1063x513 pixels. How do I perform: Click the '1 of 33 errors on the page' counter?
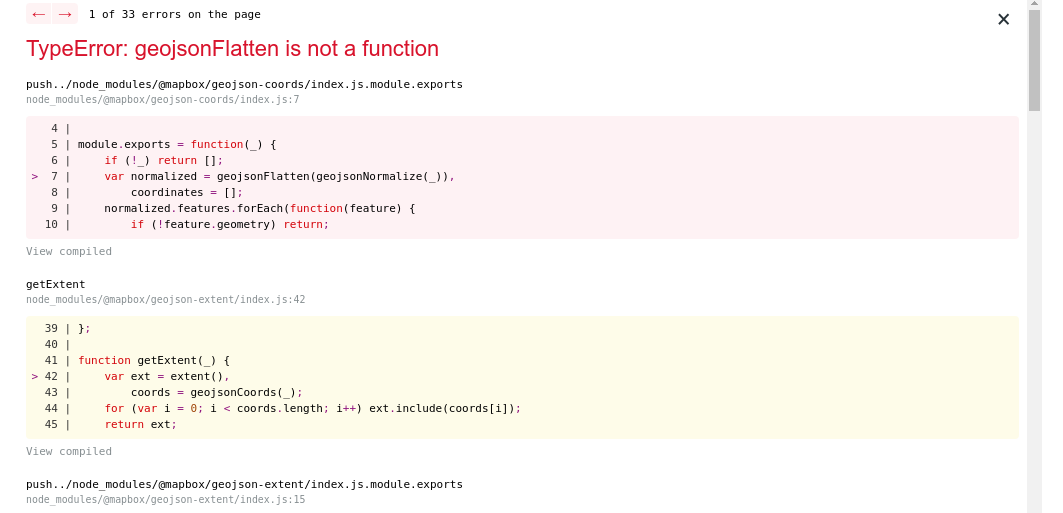(174, 14)
